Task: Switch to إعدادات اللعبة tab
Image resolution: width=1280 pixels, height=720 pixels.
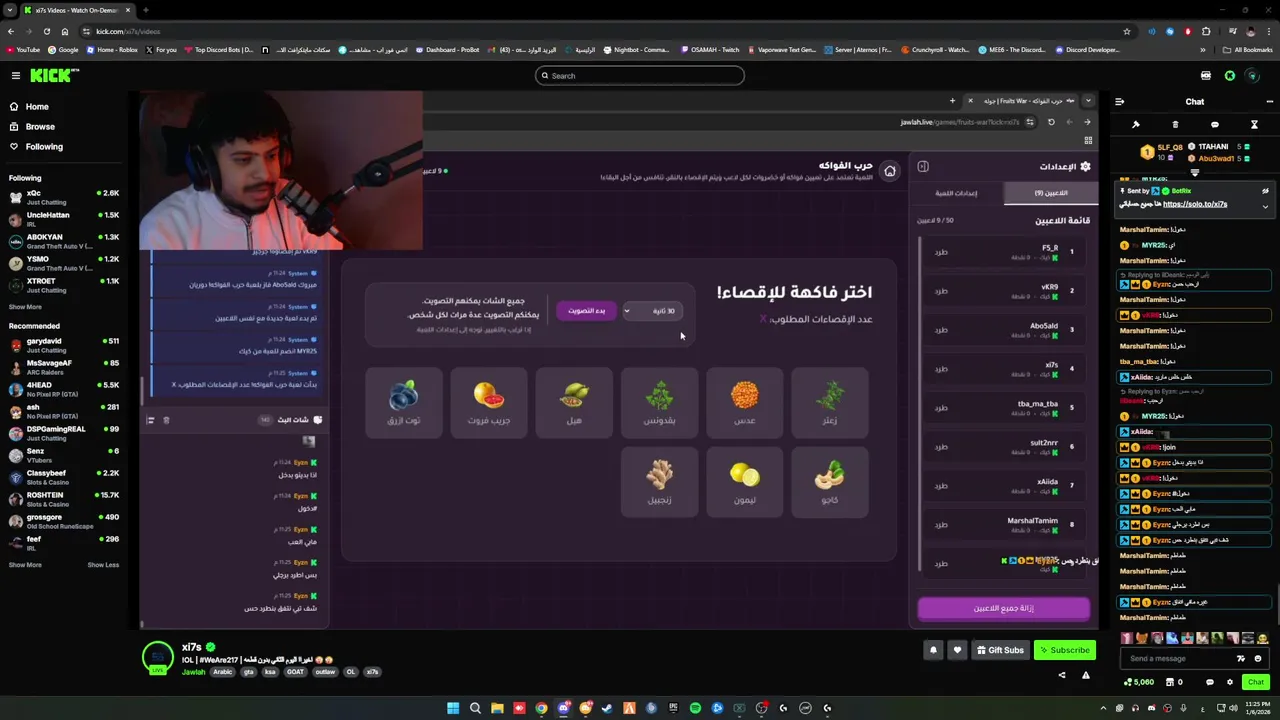Action: coord(956,193)
